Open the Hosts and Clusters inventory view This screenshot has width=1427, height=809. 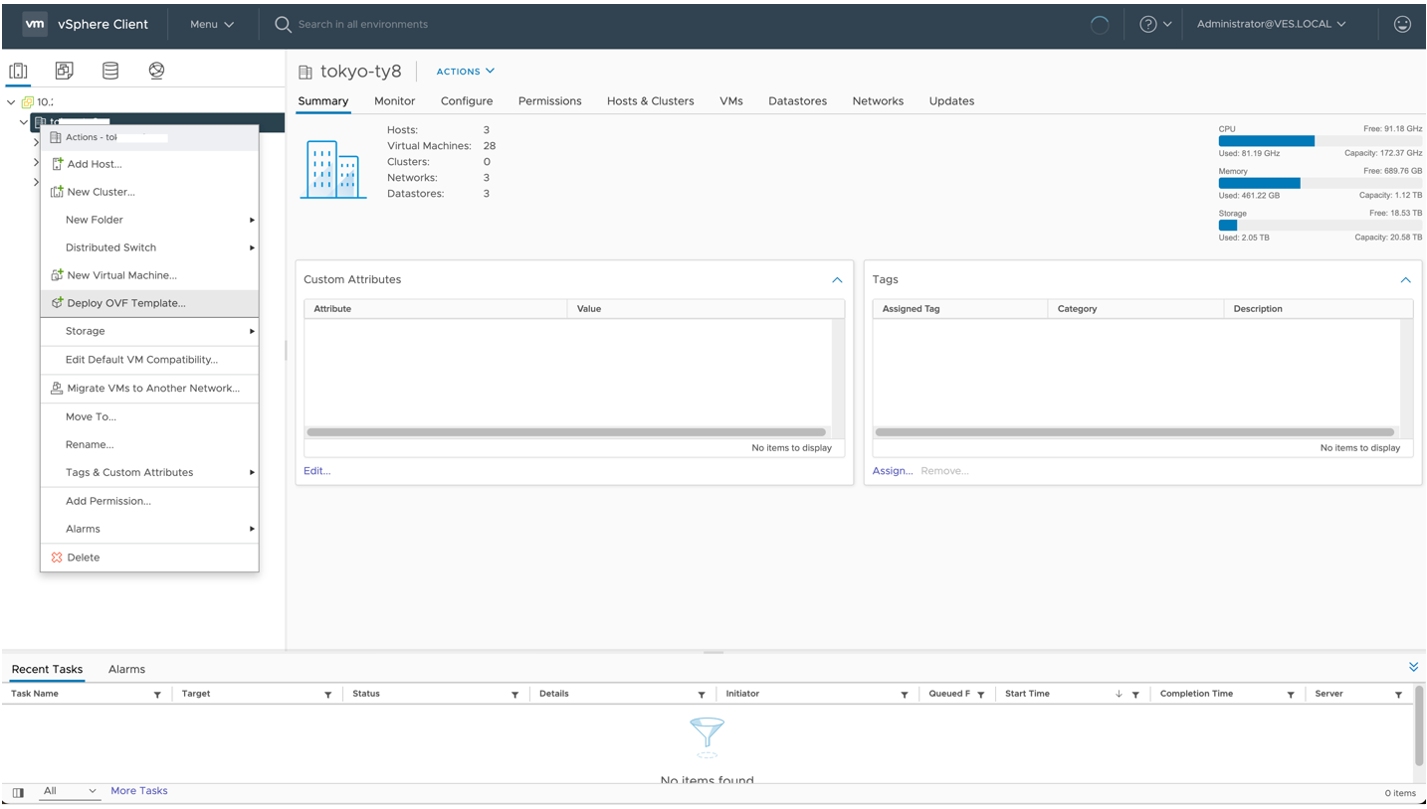[x=18, y=70]
